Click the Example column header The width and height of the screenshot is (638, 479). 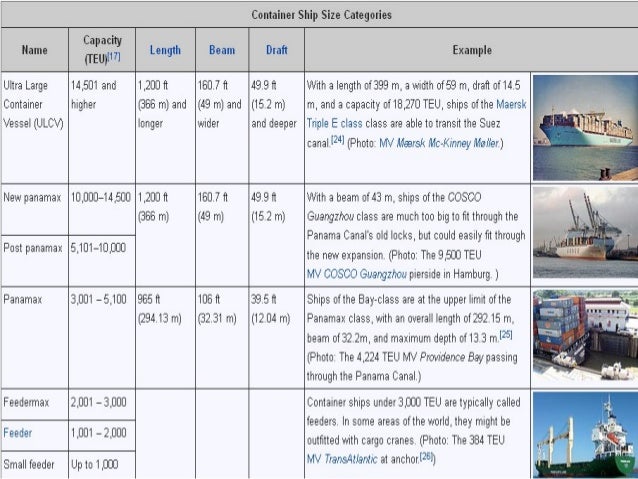(472, 50)
